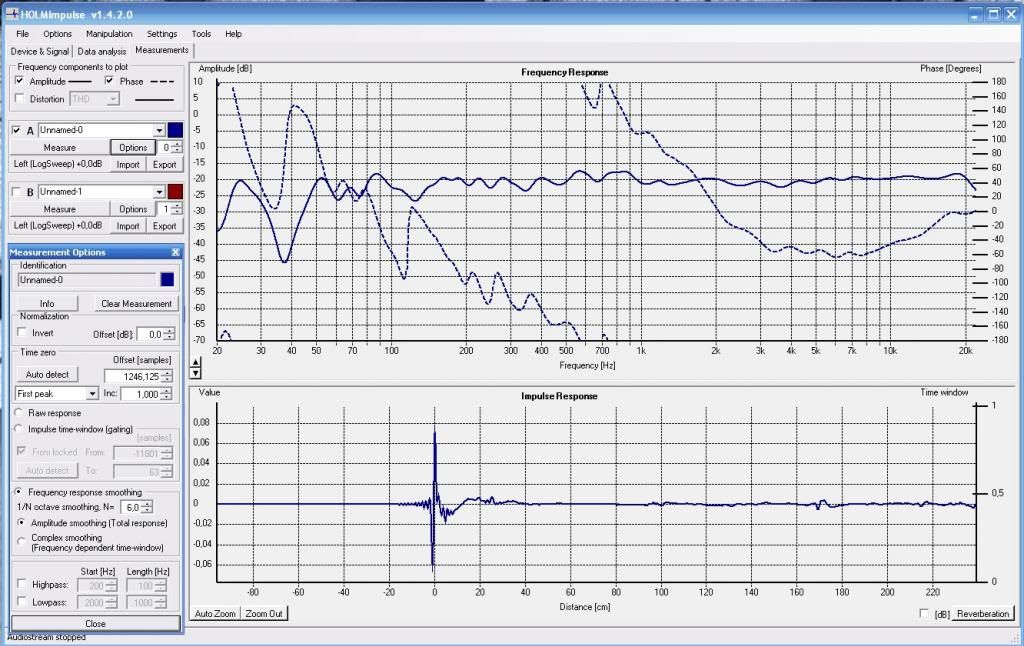1024x646 pixels.
Task: Adjust normalization Offset [dB] stepper
Action: coord(169,334)
